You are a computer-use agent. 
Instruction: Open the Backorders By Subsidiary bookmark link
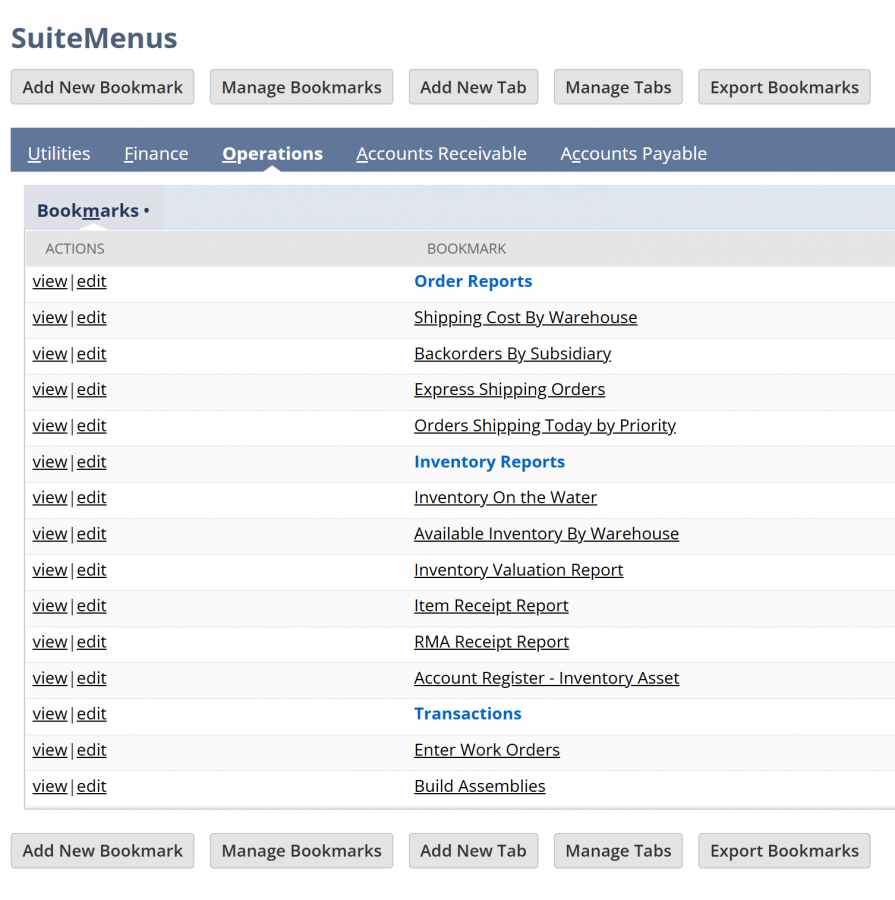(x=512, y=353)
